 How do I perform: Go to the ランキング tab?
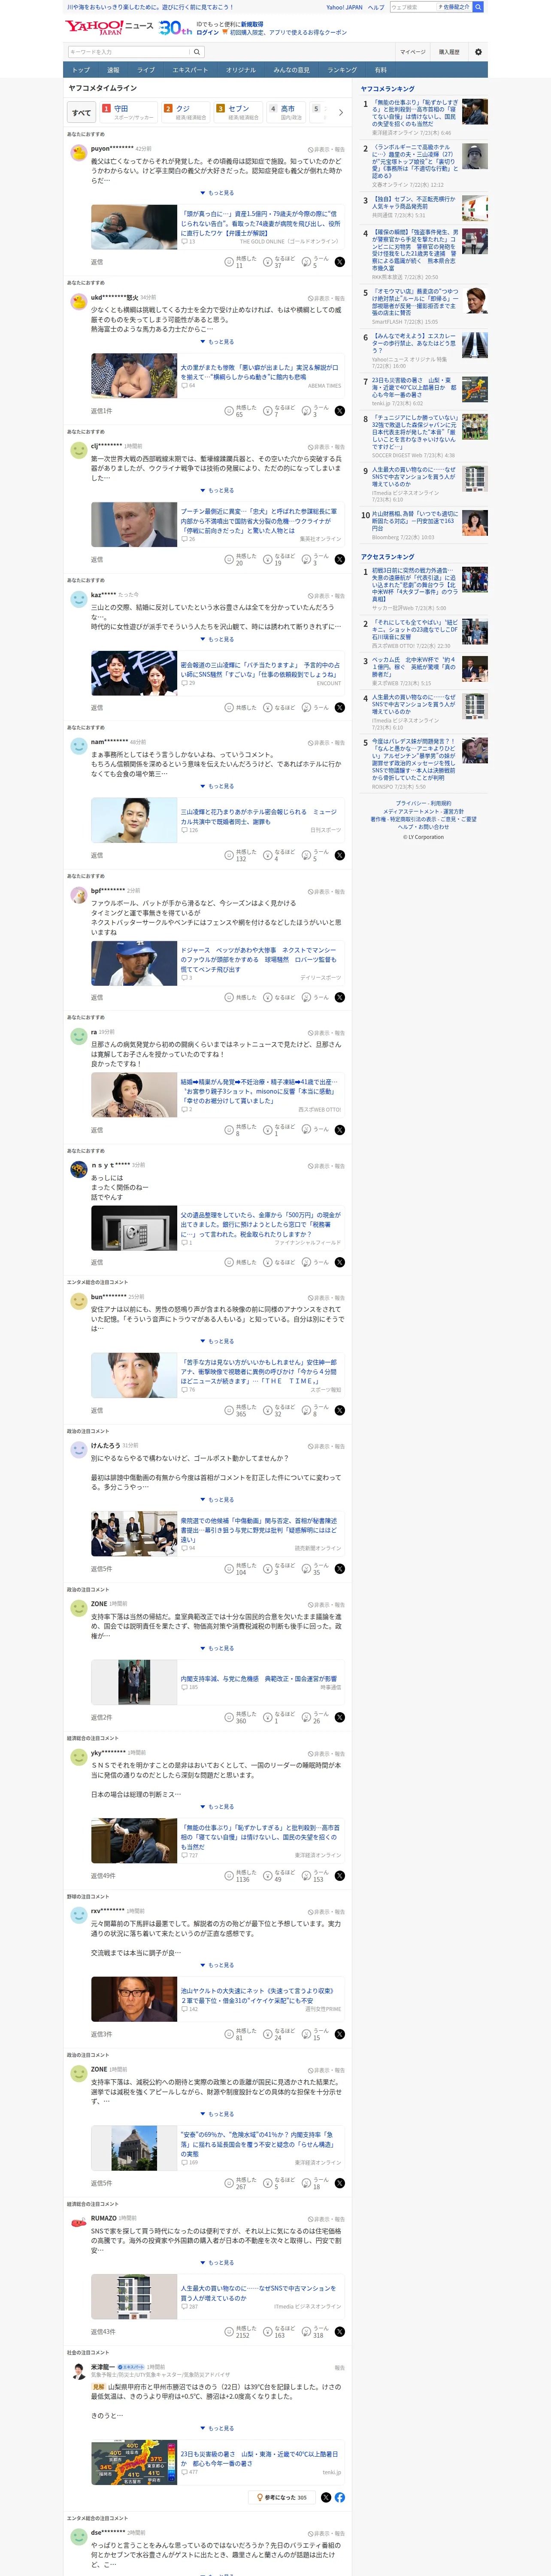click(x=342, y=70)
